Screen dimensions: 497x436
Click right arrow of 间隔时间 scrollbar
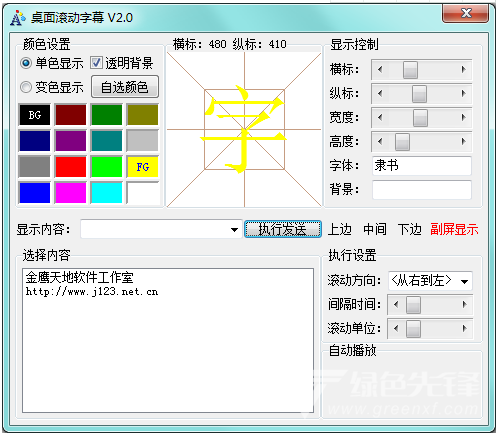[x=464, y=304]
